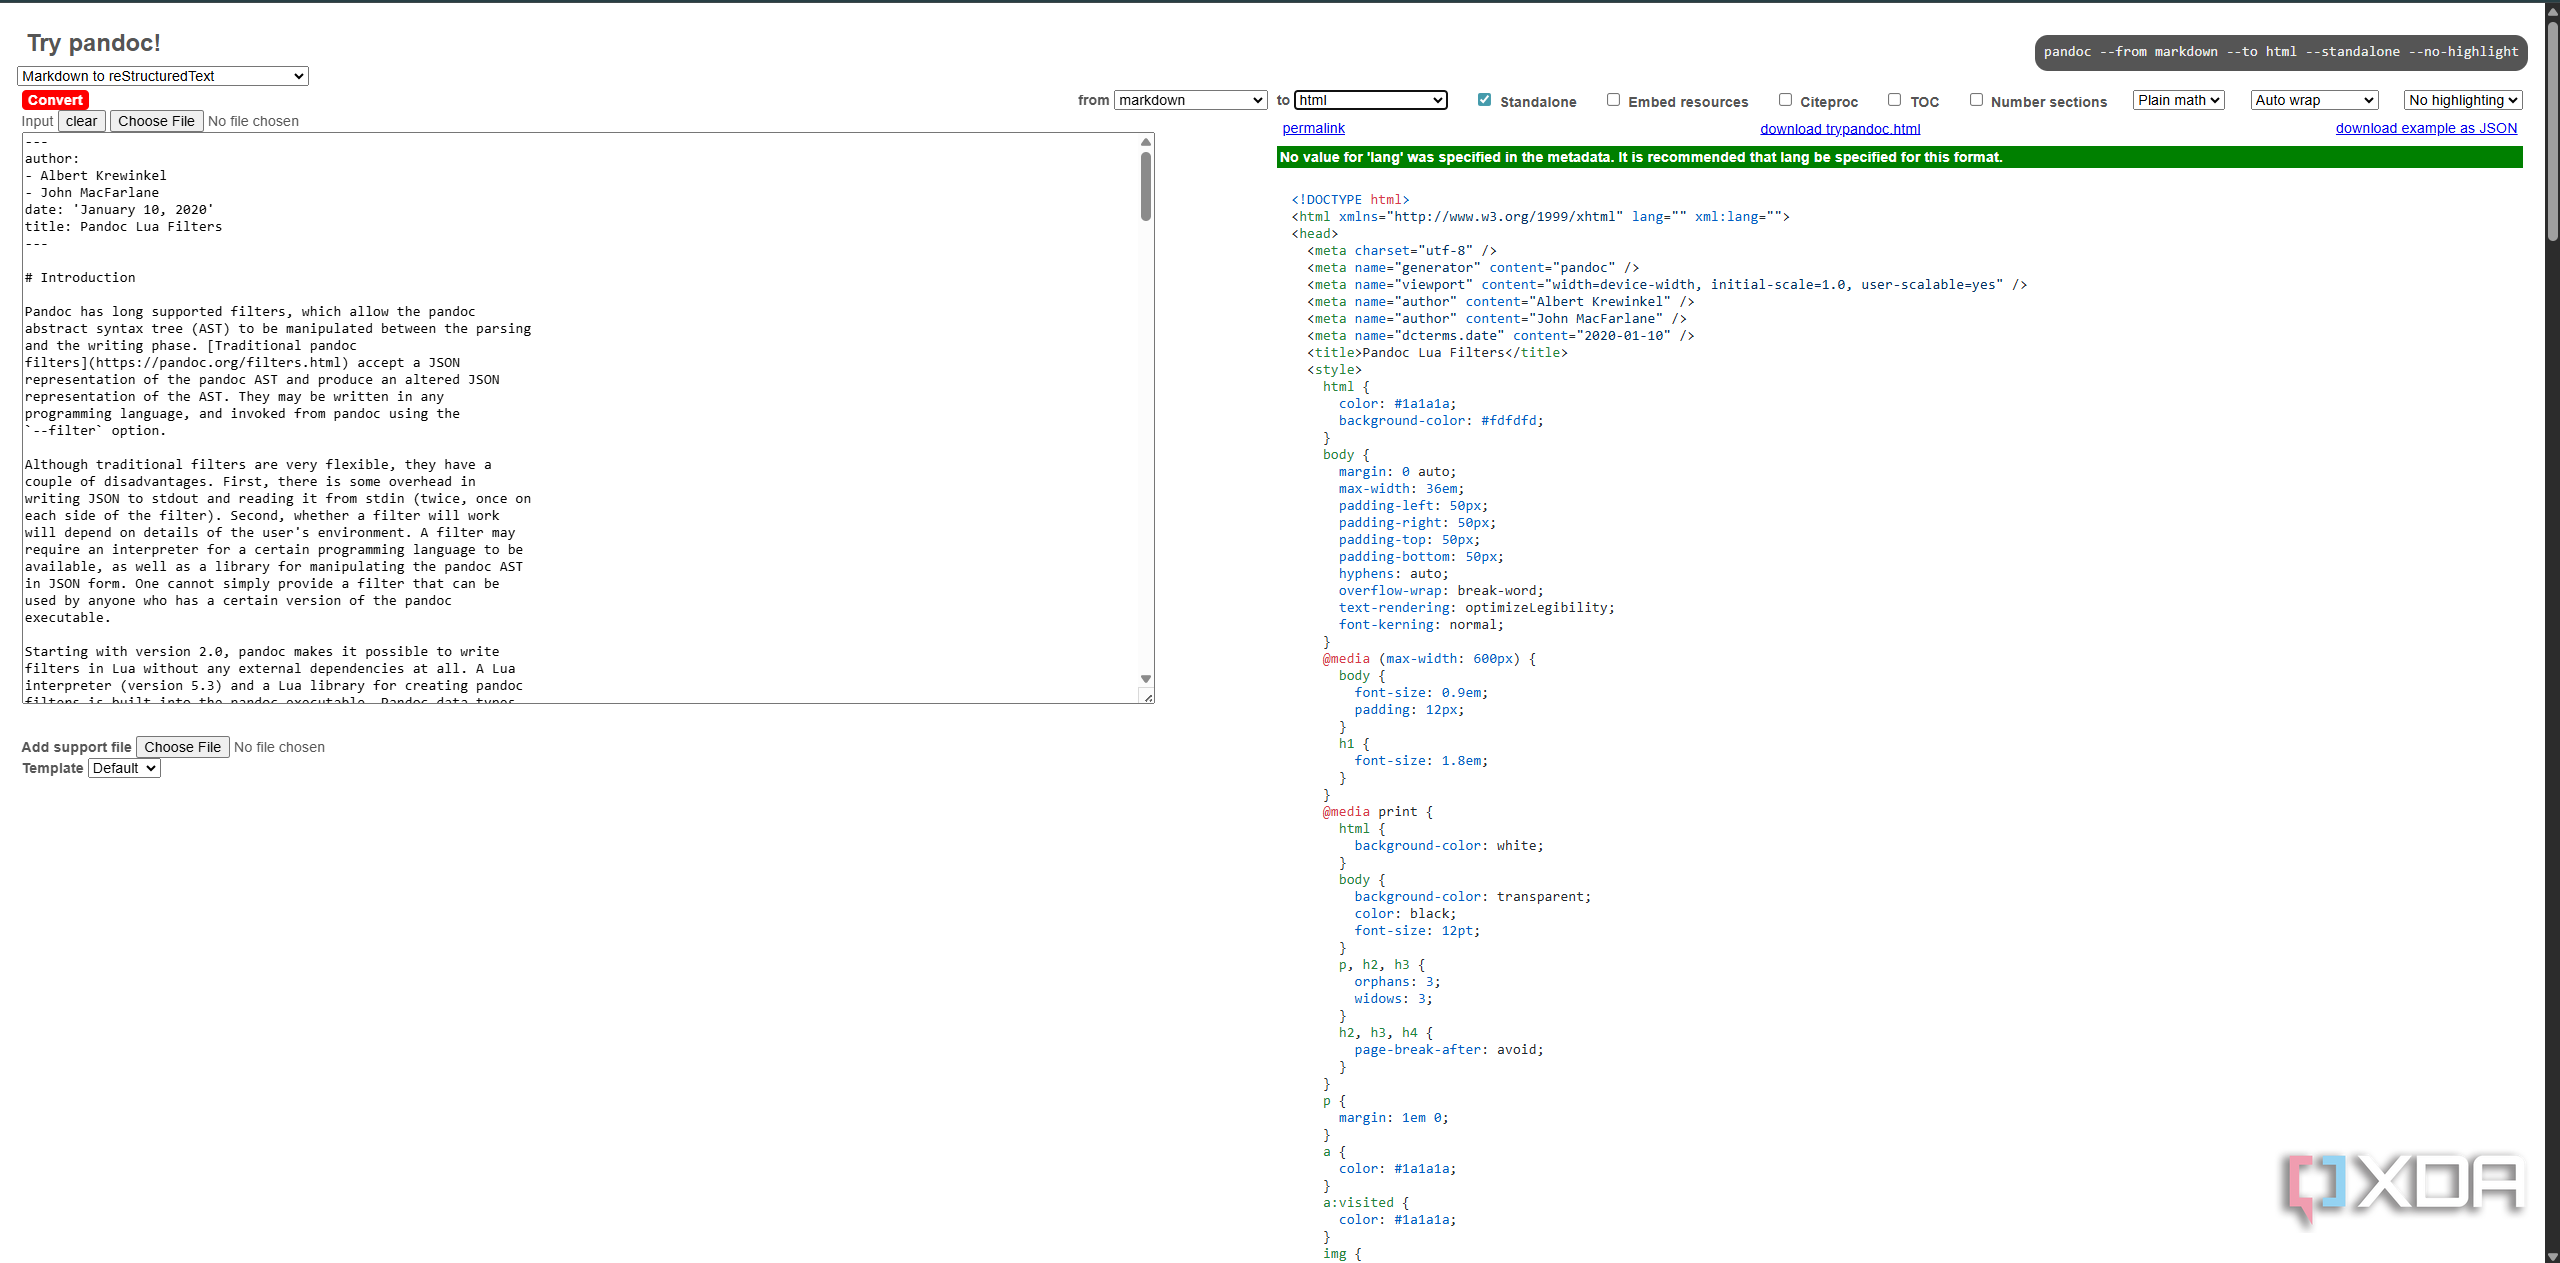Screen dimensions: 2560x1263
Task: Click 'background-color: #fdfdfd;' in the output
Action: pos(1441,421)
